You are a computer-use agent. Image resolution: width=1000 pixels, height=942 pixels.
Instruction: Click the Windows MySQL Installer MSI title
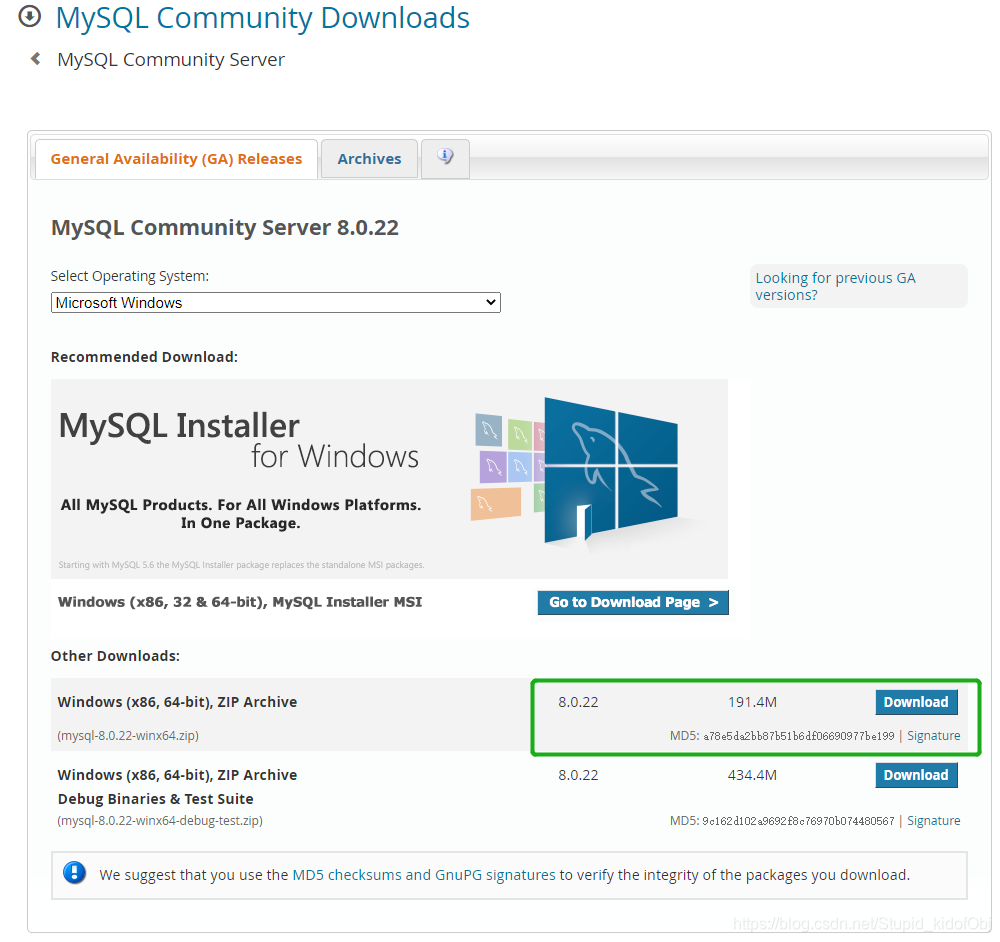pyautogui.click(x=240, y=602)
